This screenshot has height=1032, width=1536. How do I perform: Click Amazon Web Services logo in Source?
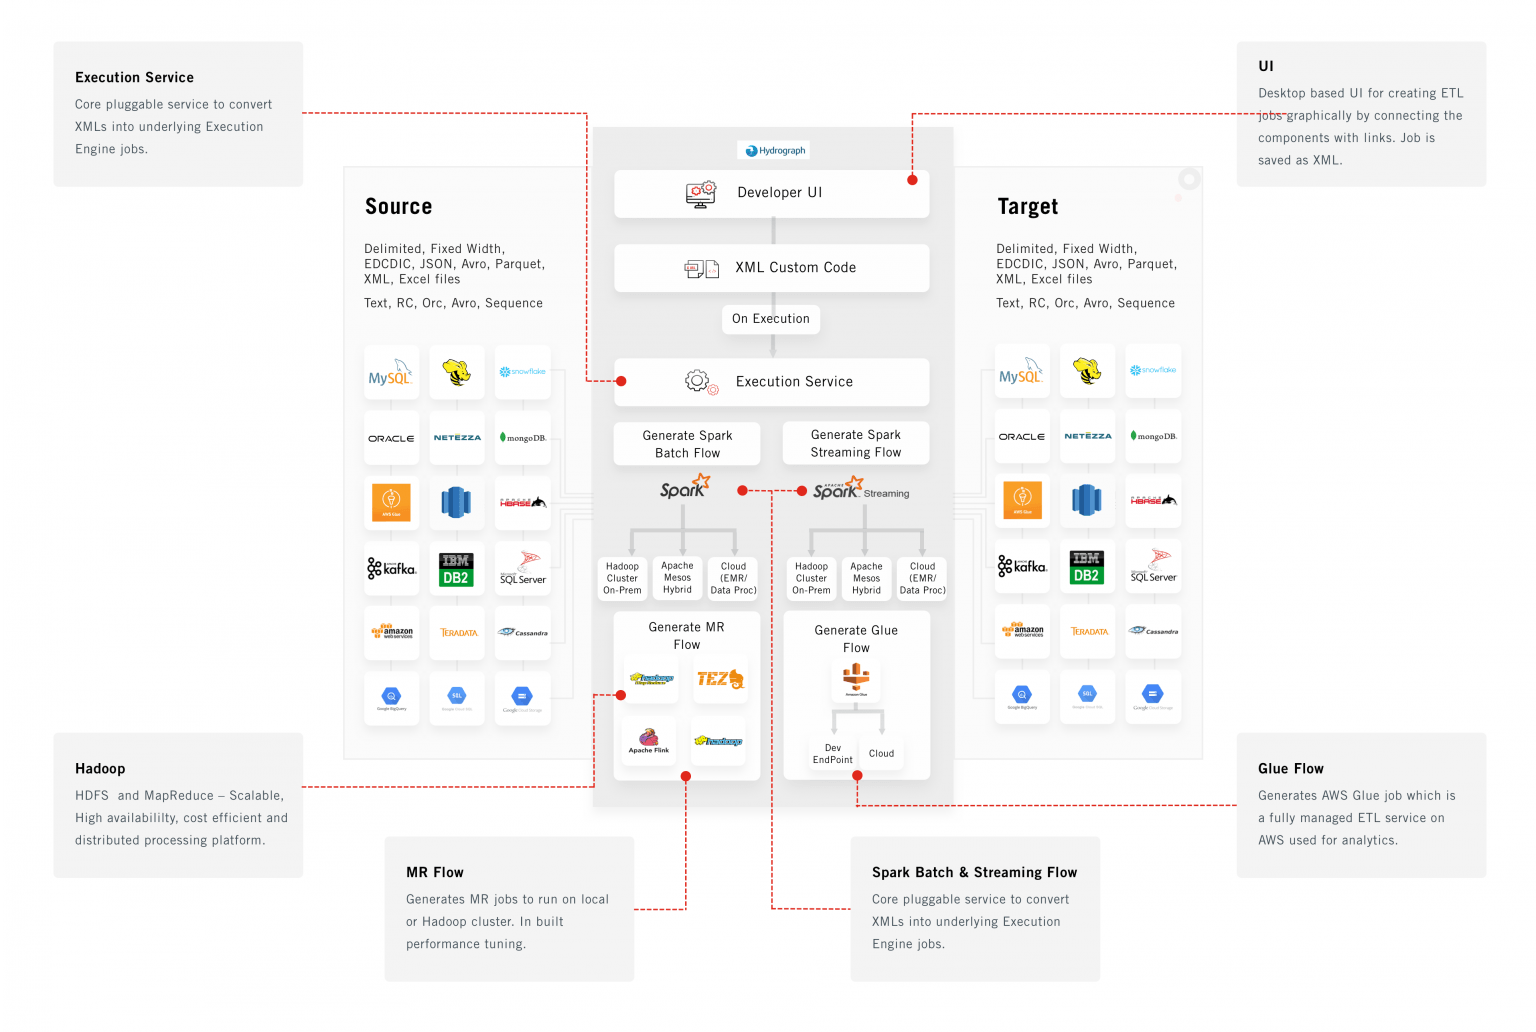391,632
